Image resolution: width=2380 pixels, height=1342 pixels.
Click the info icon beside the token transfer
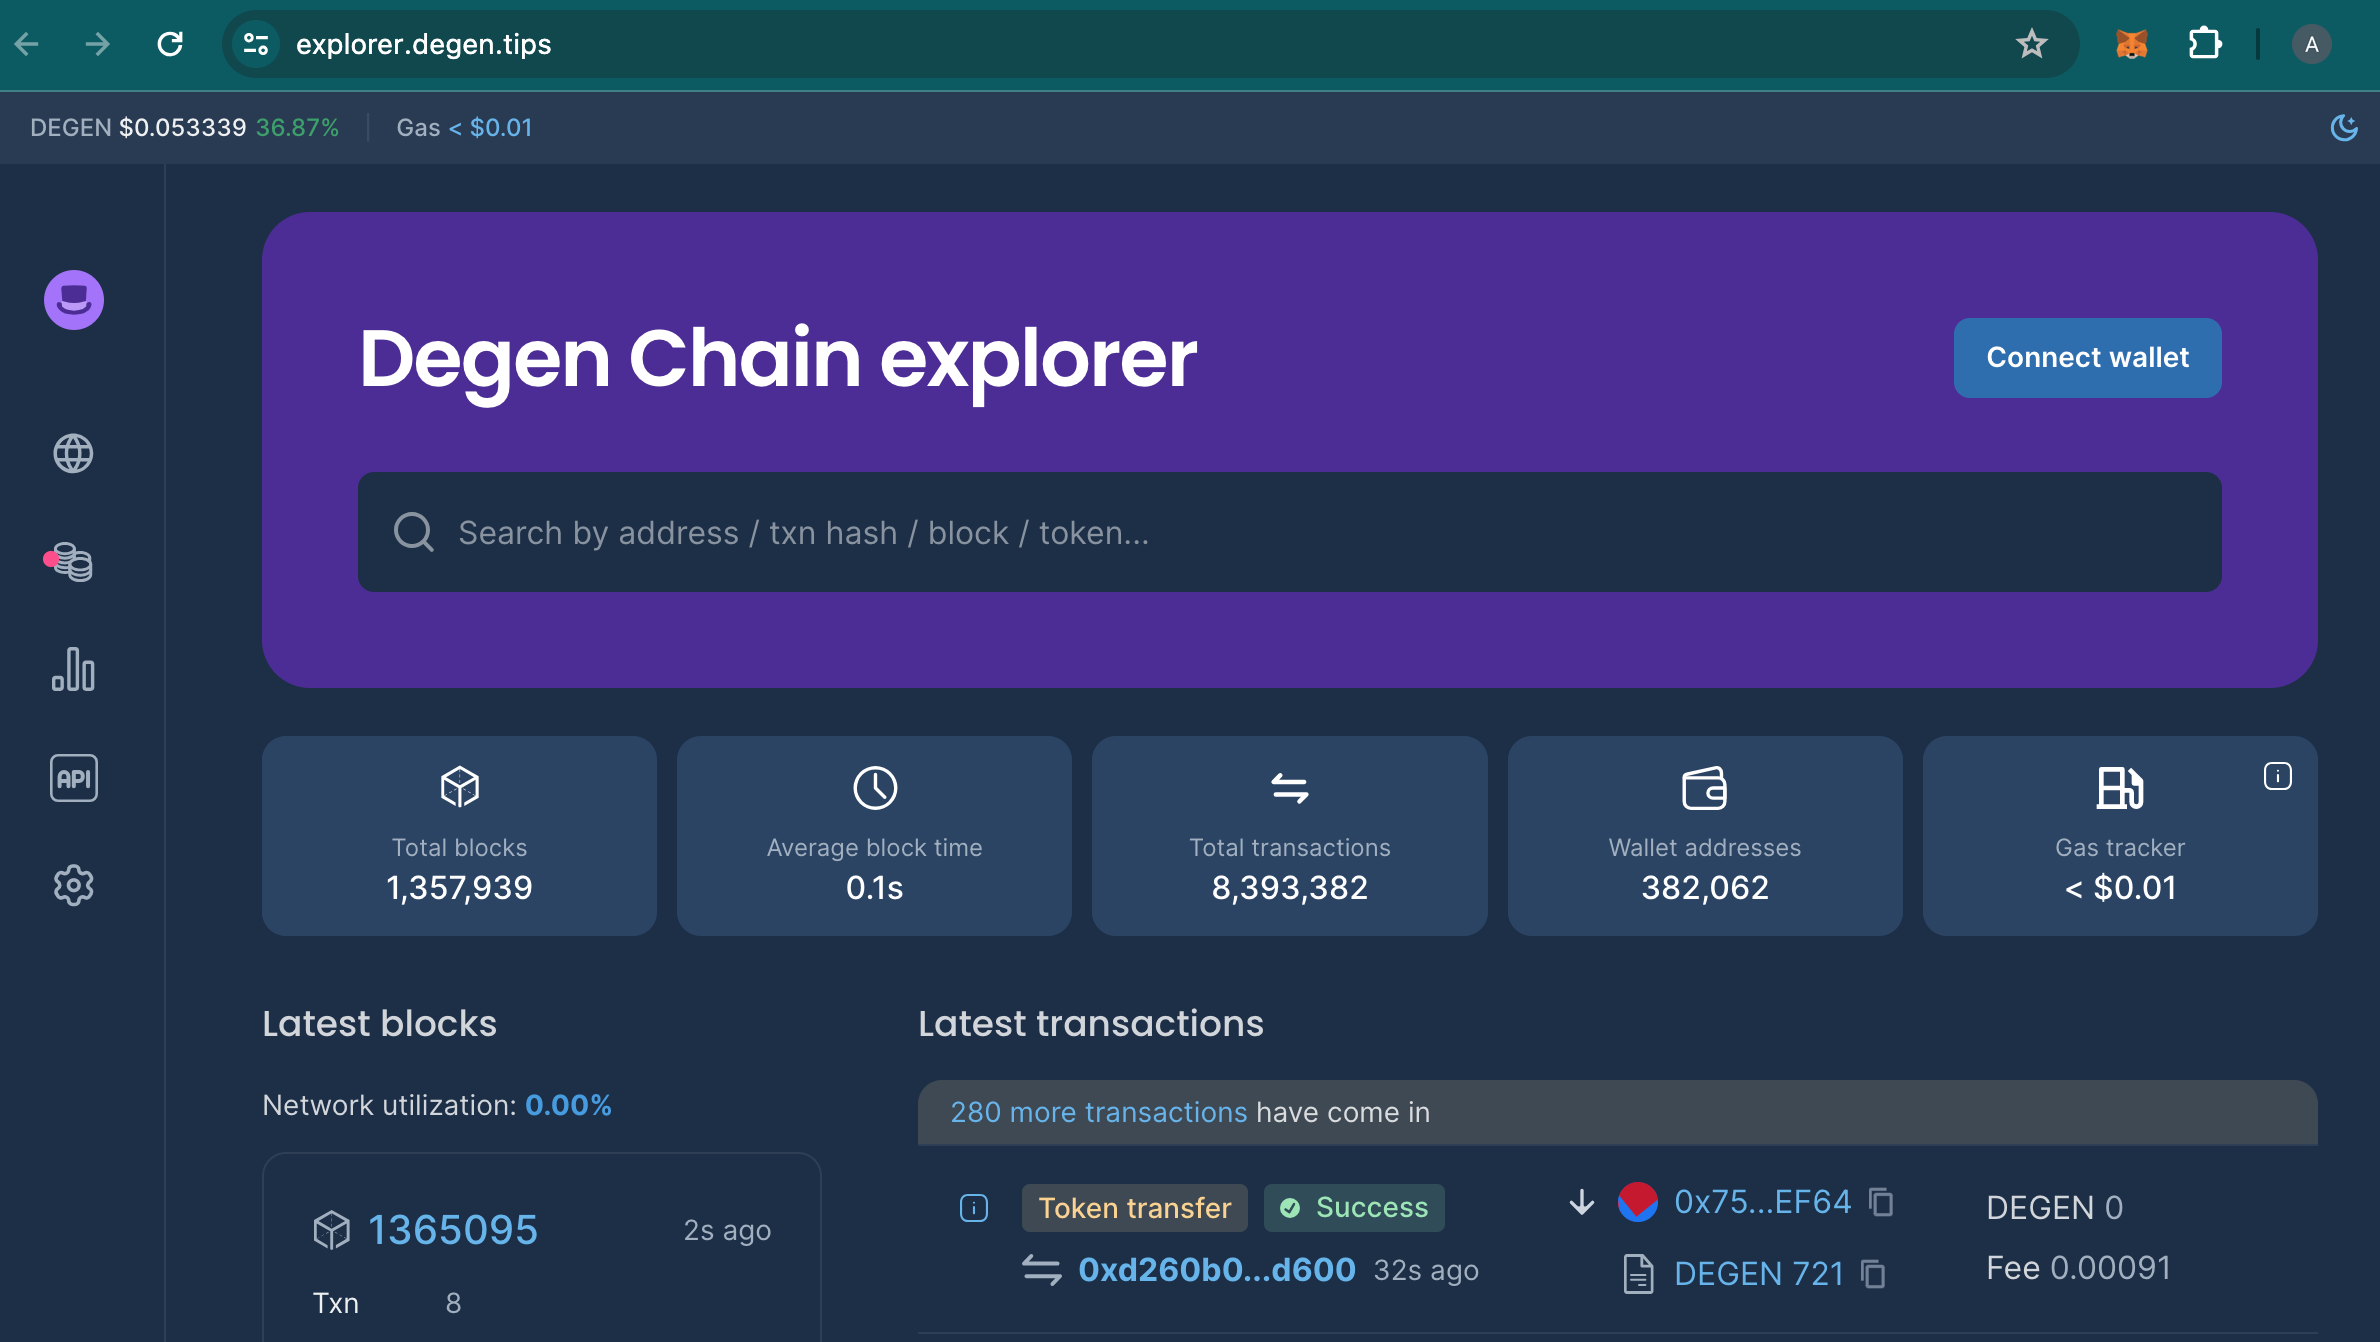(972, 1207)
